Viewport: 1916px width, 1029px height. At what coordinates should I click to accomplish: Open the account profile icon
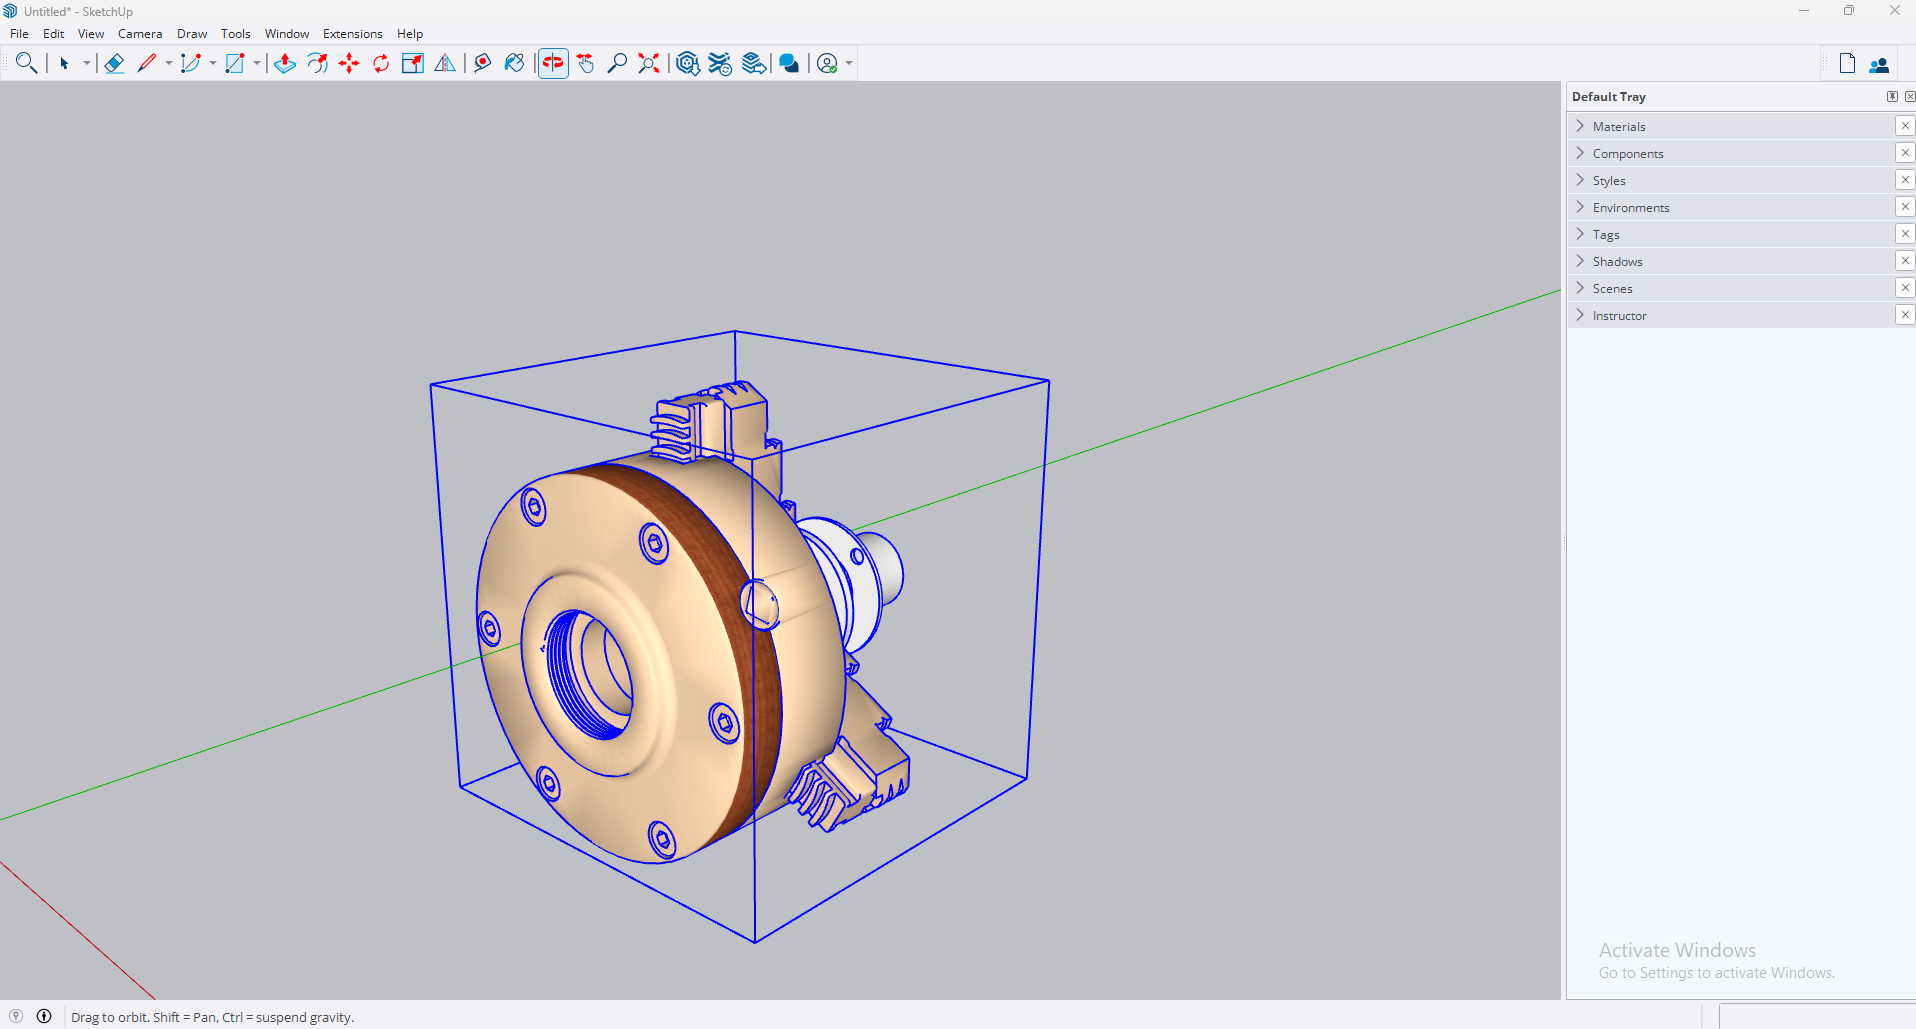(827, 63)
